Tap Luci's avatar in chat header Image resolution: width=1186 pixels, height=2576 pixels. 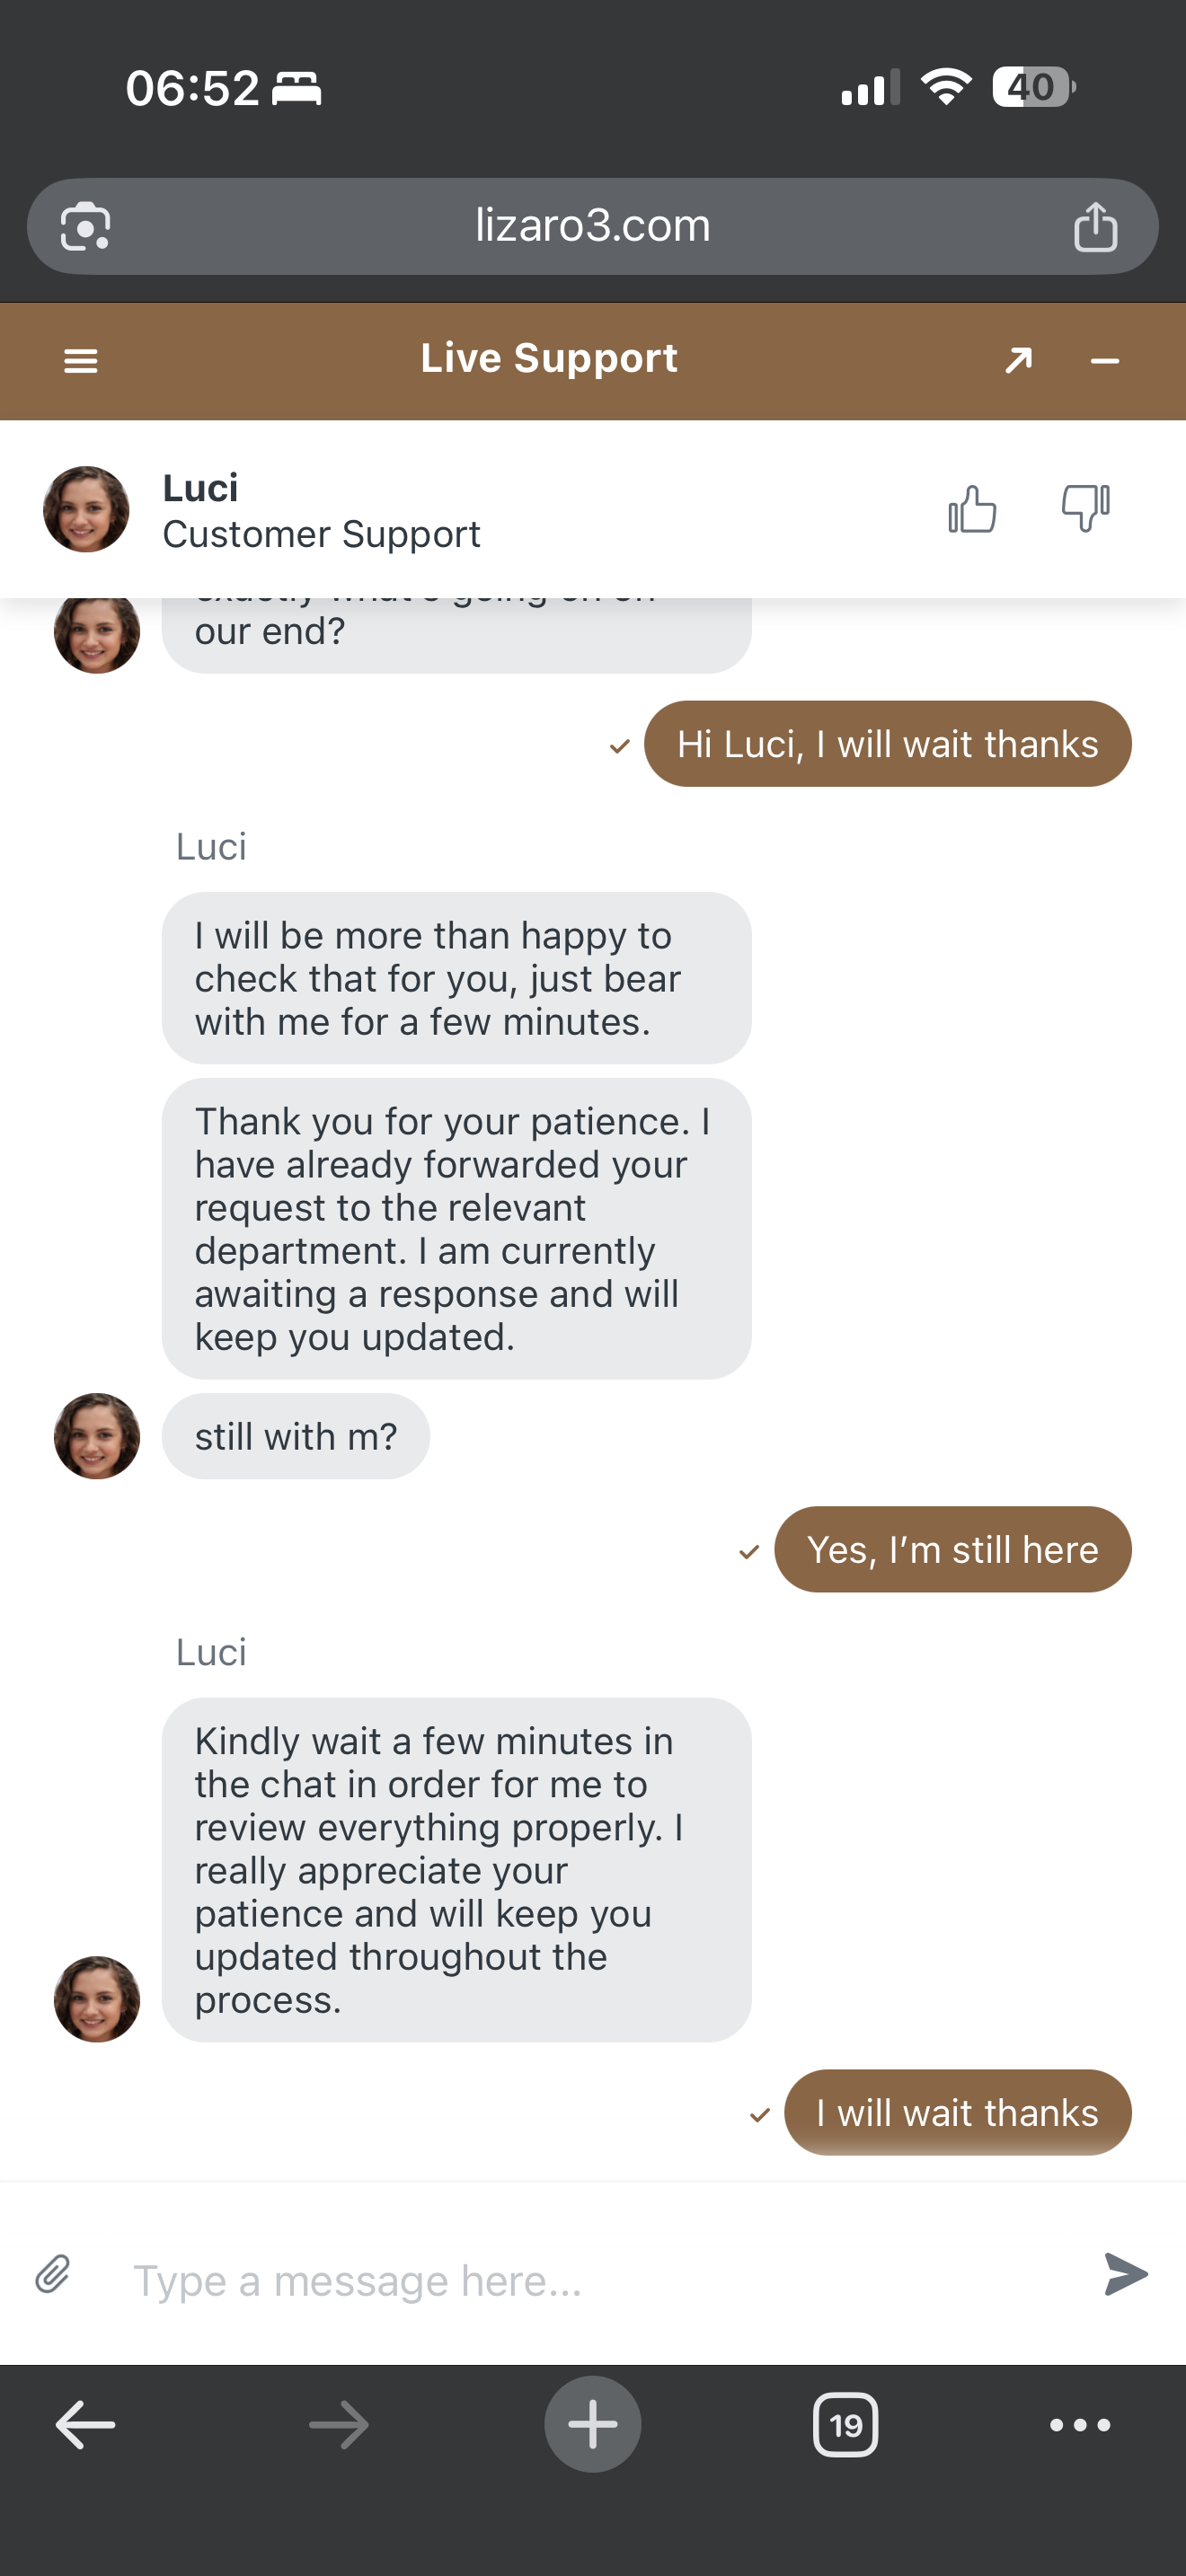point(86,509)
